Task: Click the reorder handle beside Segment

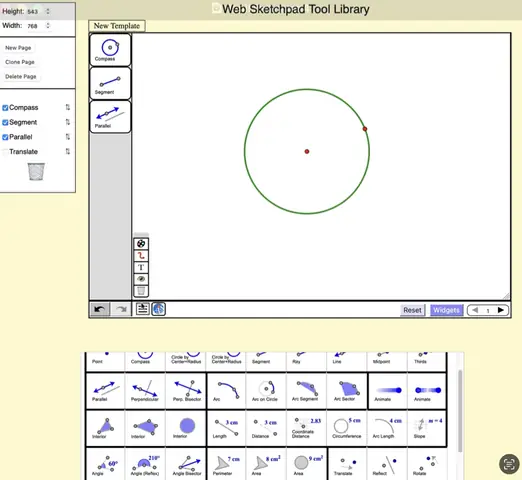Action: (68, 122)
